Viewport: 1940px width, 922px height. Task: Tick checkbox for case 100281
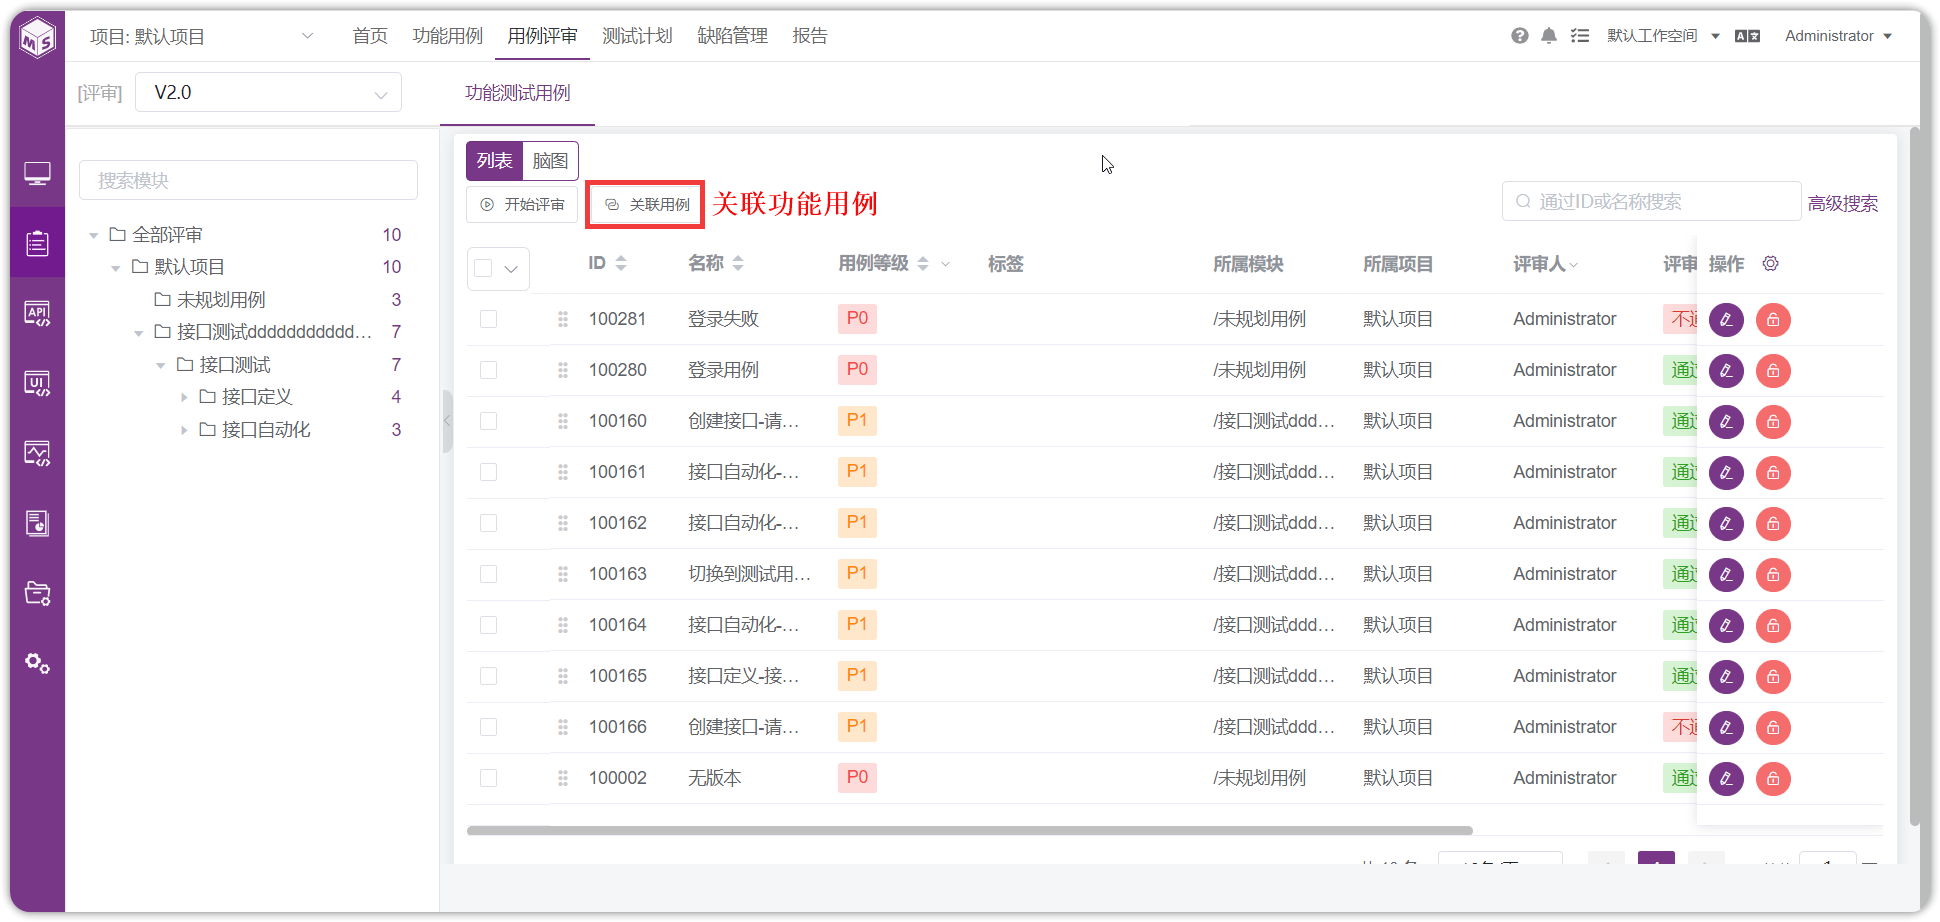pyautogui.click(x=488, y=319)
